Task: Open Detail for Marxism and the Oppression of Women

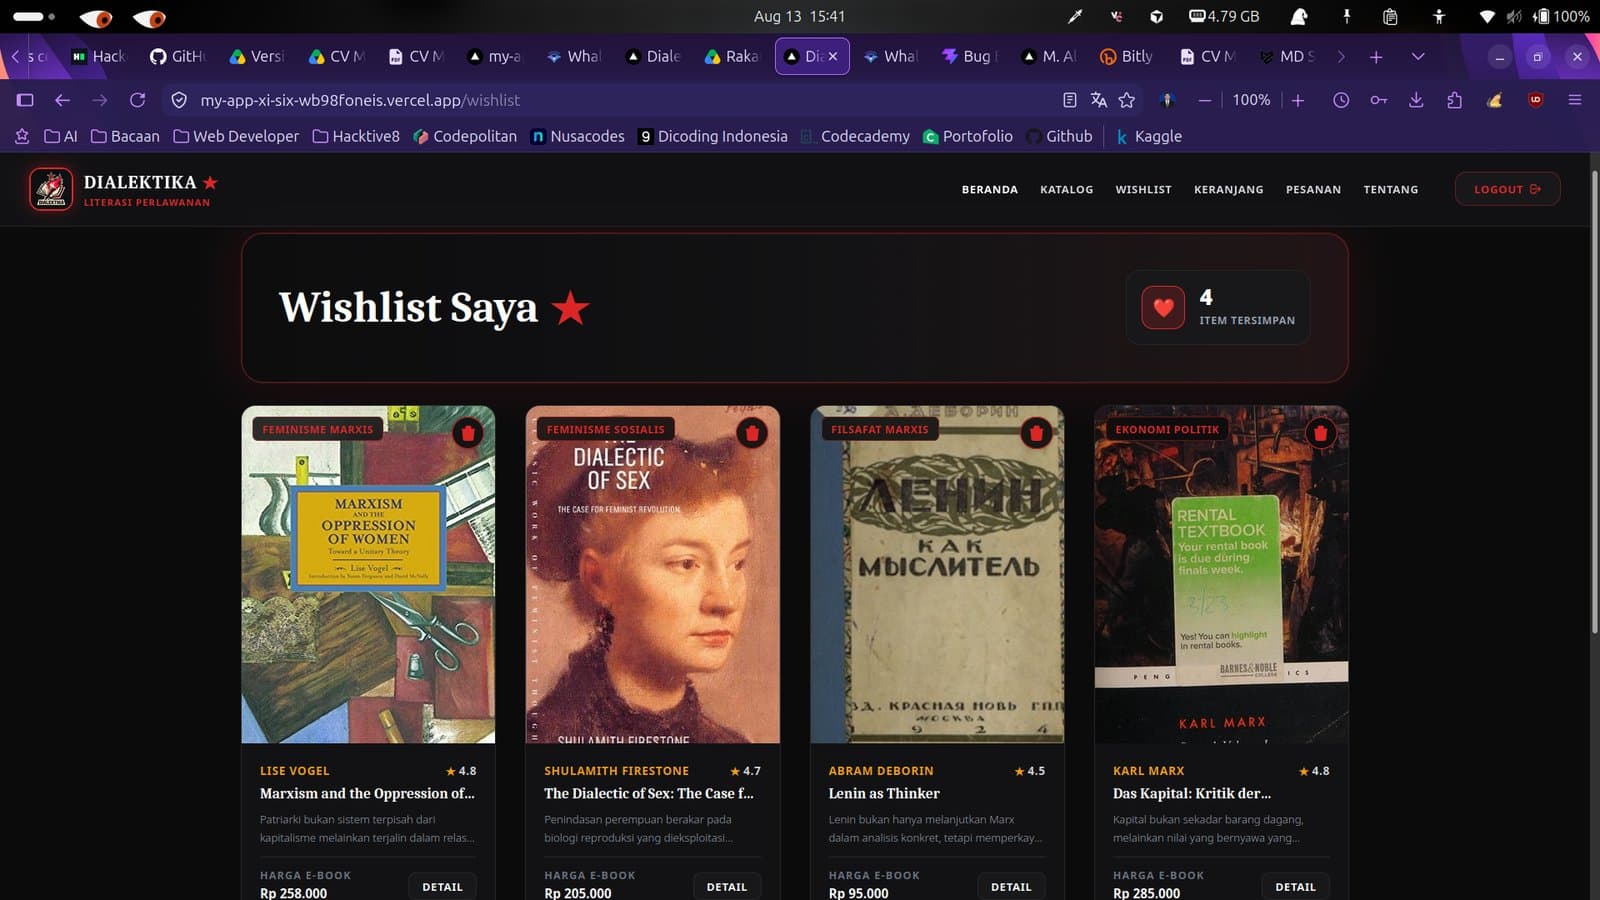Action: tap(442, 887)
